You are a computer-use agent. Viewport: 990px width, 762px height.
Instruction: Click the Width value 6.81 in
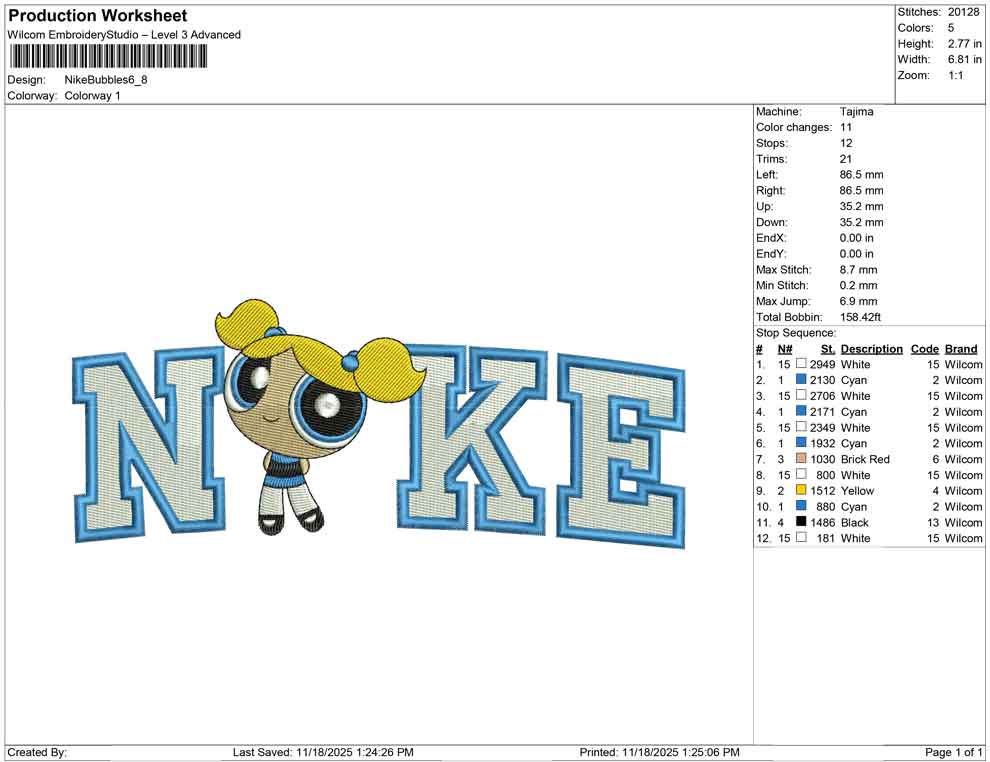coord(965,59)
